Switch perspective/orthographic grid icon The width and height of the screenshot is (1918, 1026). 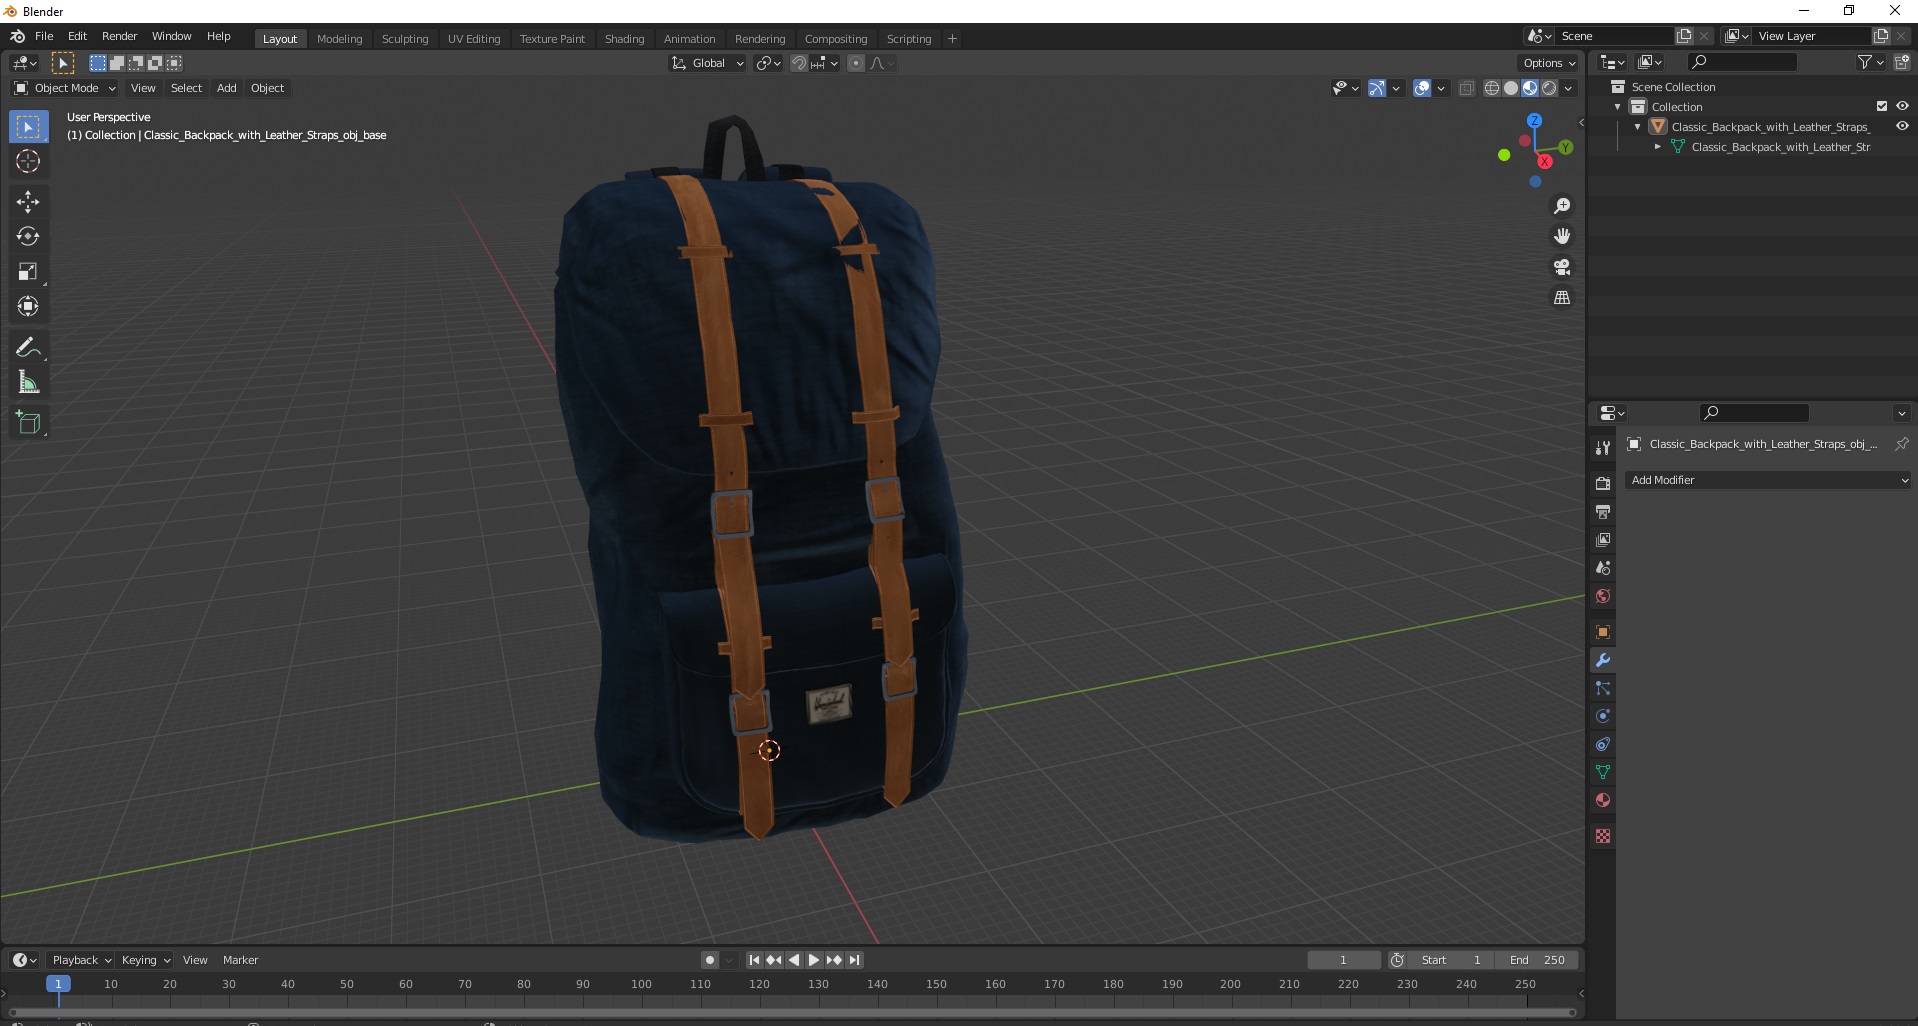(x=1562, y=298)
